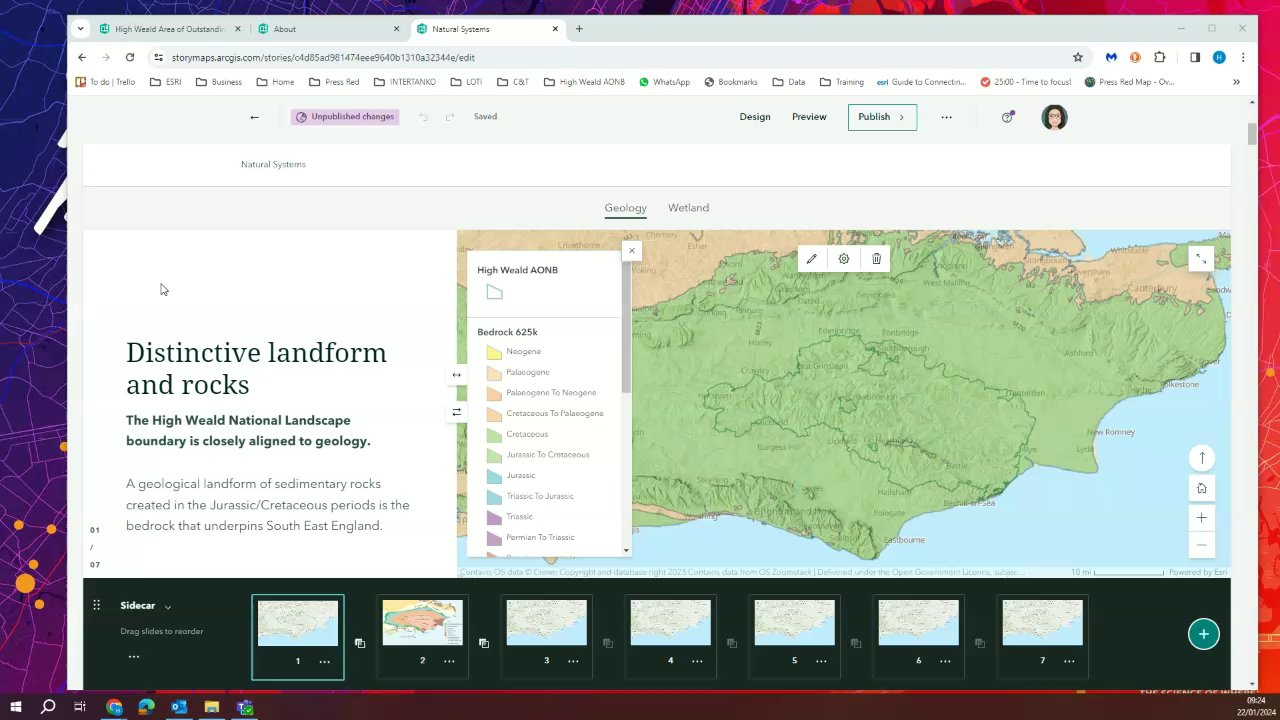Open story more-options ellipsis menu
Image resolution: width=1280 pixels, height=720 pixels.
[x=946, y=117]
